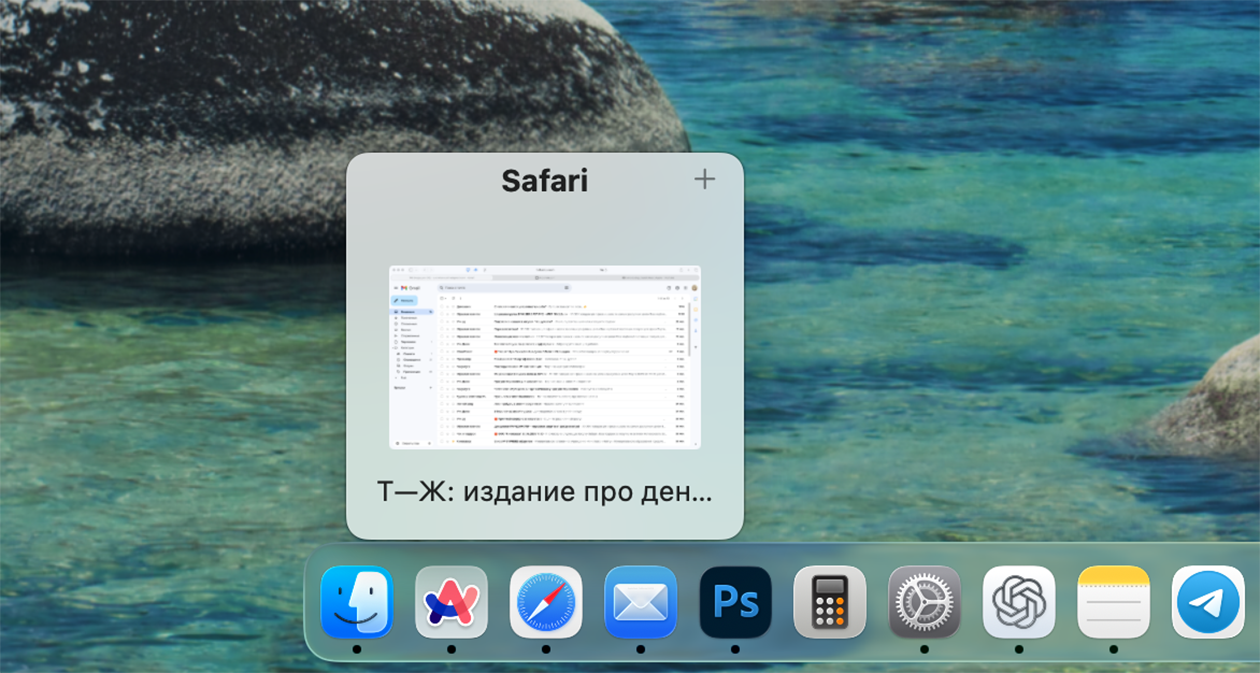Switch to Telegram from the dock
Screen dimensions: 1260x673
tap(1207, 602)
